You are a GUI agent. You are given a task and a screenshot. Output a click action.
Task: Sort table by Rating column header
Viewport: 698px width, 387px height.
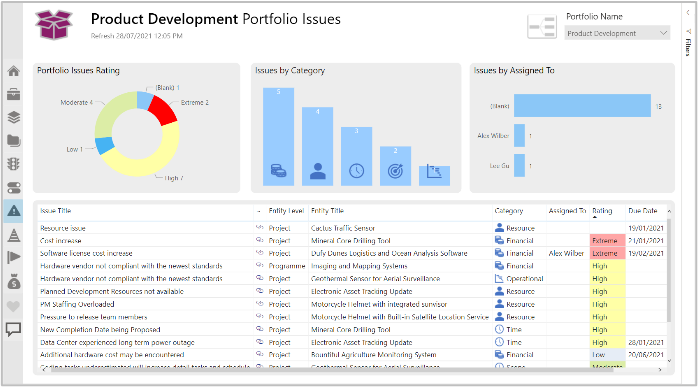602,211
